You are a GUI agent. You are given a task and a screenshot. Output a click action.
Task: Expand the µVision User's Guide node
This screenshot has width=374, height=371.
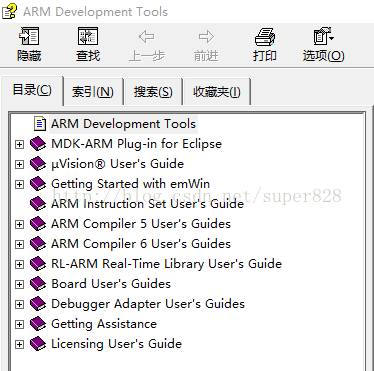(20, 164)
